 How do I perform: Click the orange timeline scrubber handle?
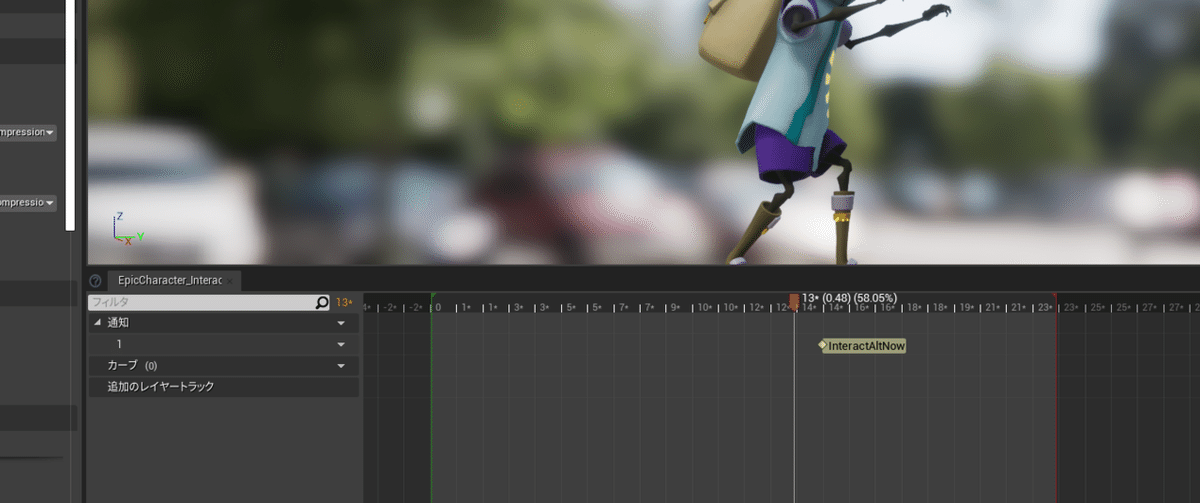coord(794,301)
